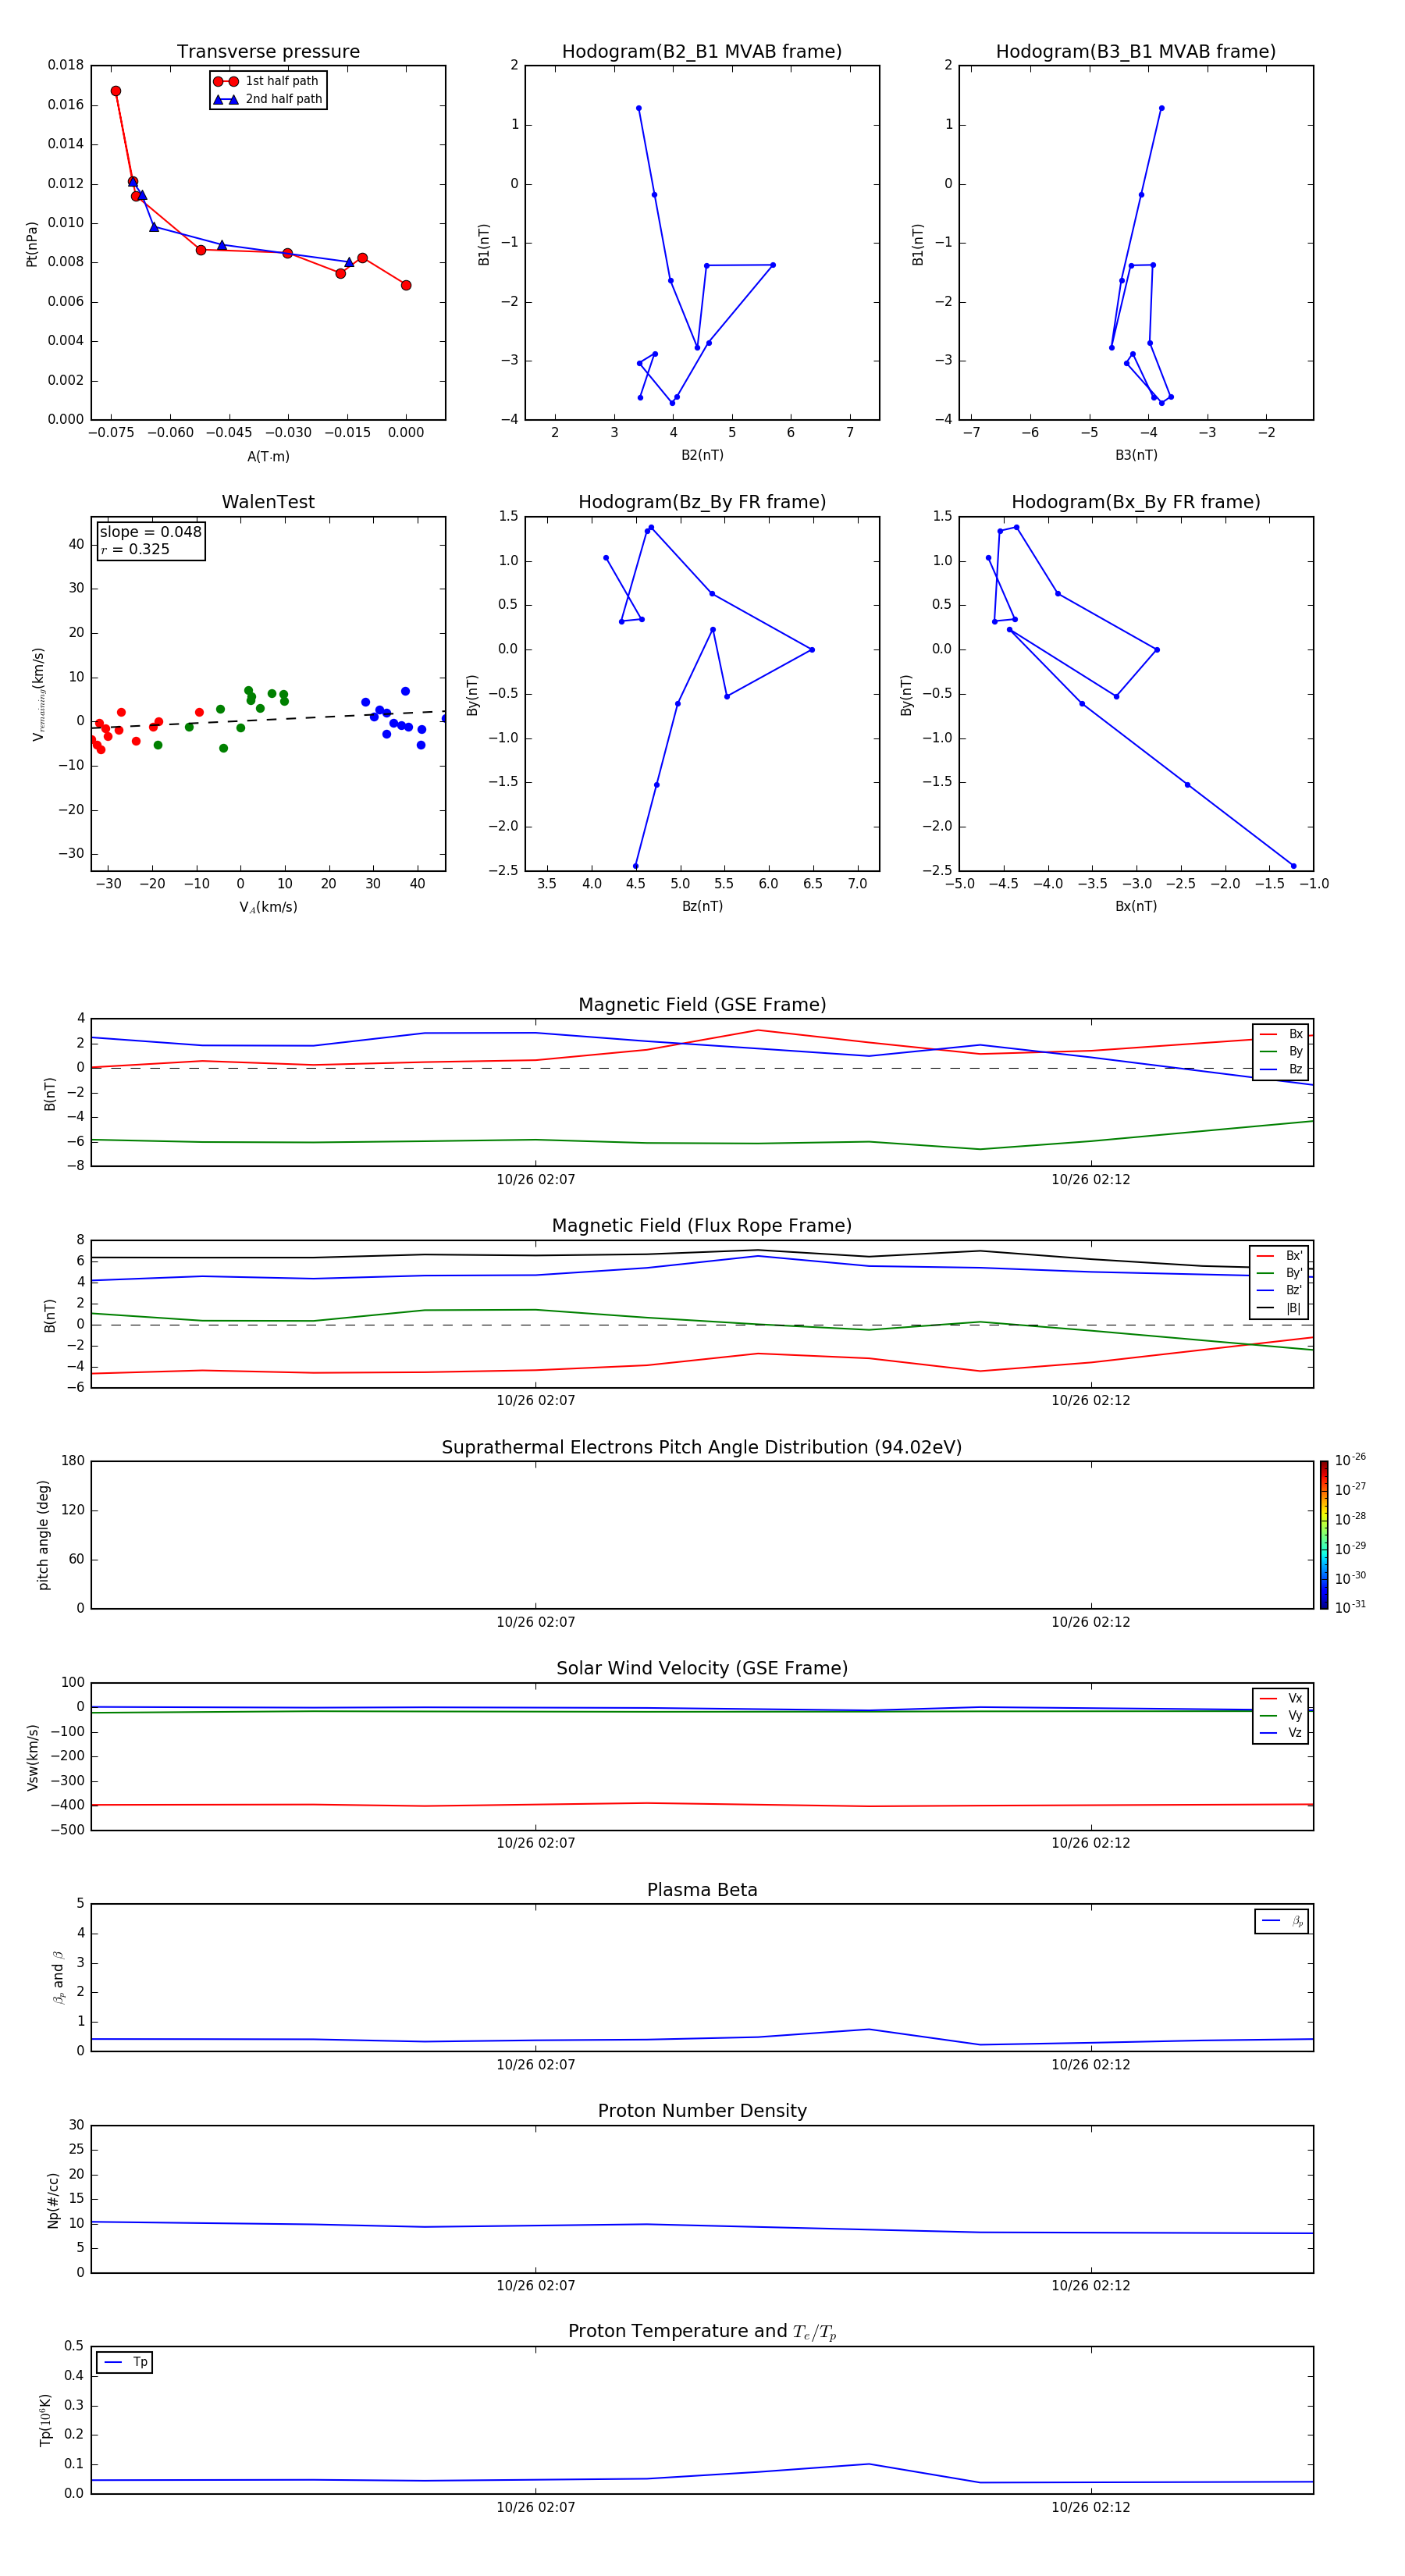Select the βp legend entry in Plasma Beta
The height and width of the screenshot is (2576, 1405).
point(1282,1921)
